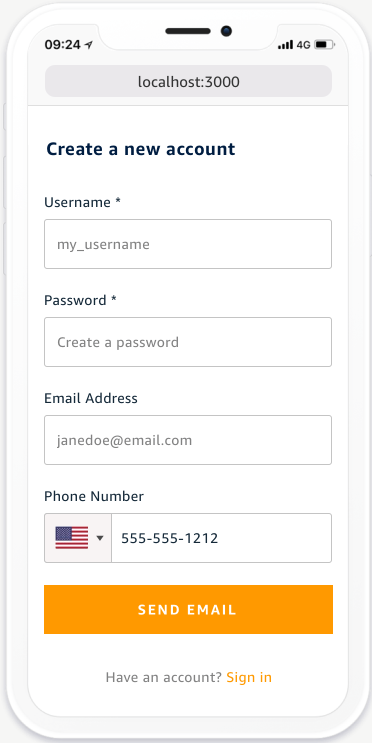Click the Phone Number label

(x=94, y=496)
